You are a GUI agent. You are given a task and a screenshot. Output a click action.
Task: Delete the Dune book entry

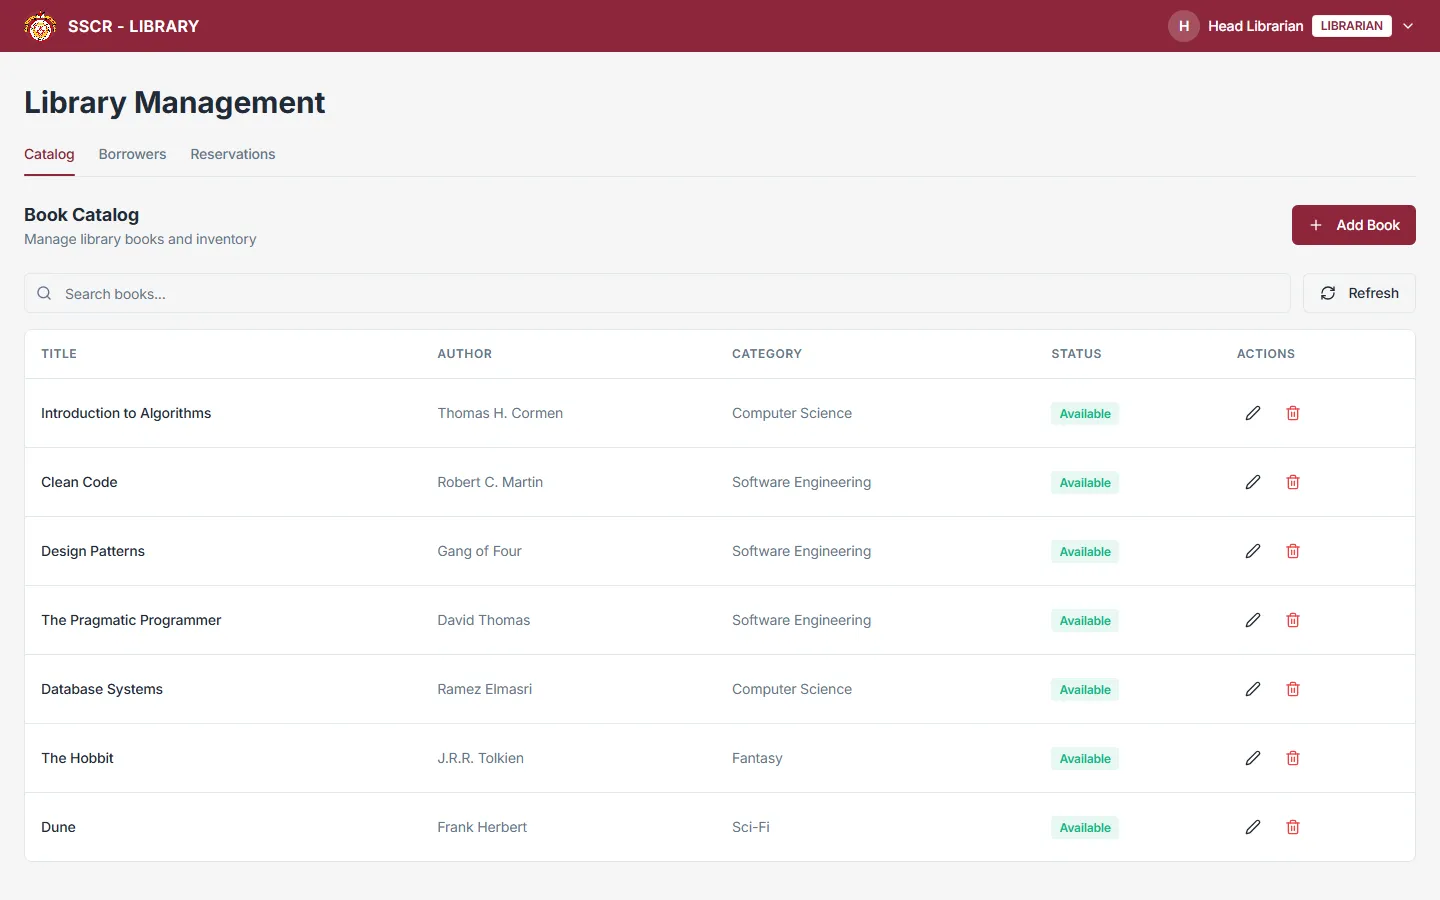pos(1293,827)
